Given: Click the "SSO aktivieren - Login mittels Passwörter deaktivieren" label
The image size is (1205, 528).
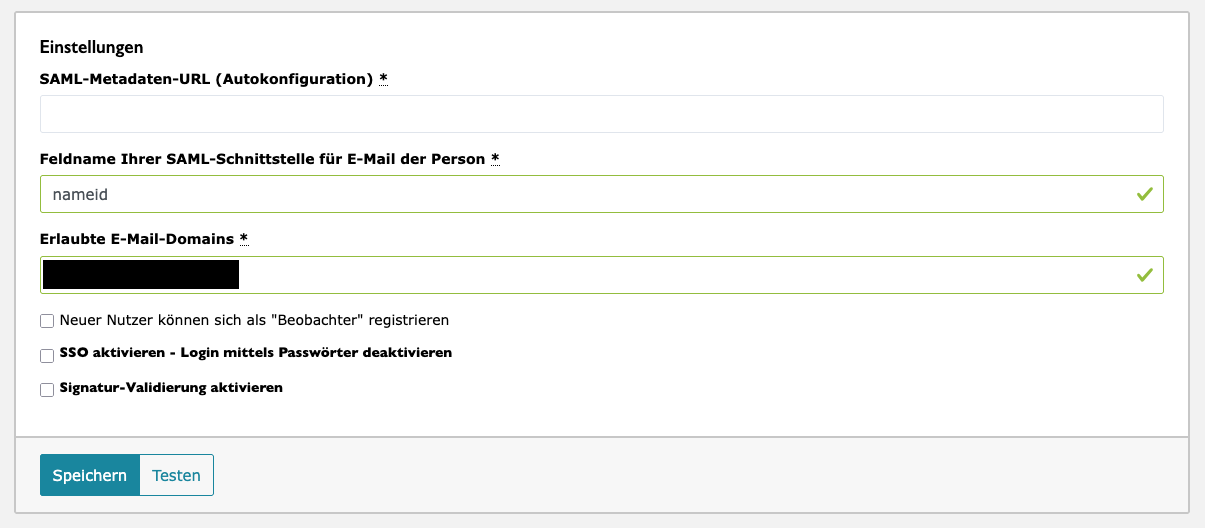Looking at the screenshot, I should (256, 353).
